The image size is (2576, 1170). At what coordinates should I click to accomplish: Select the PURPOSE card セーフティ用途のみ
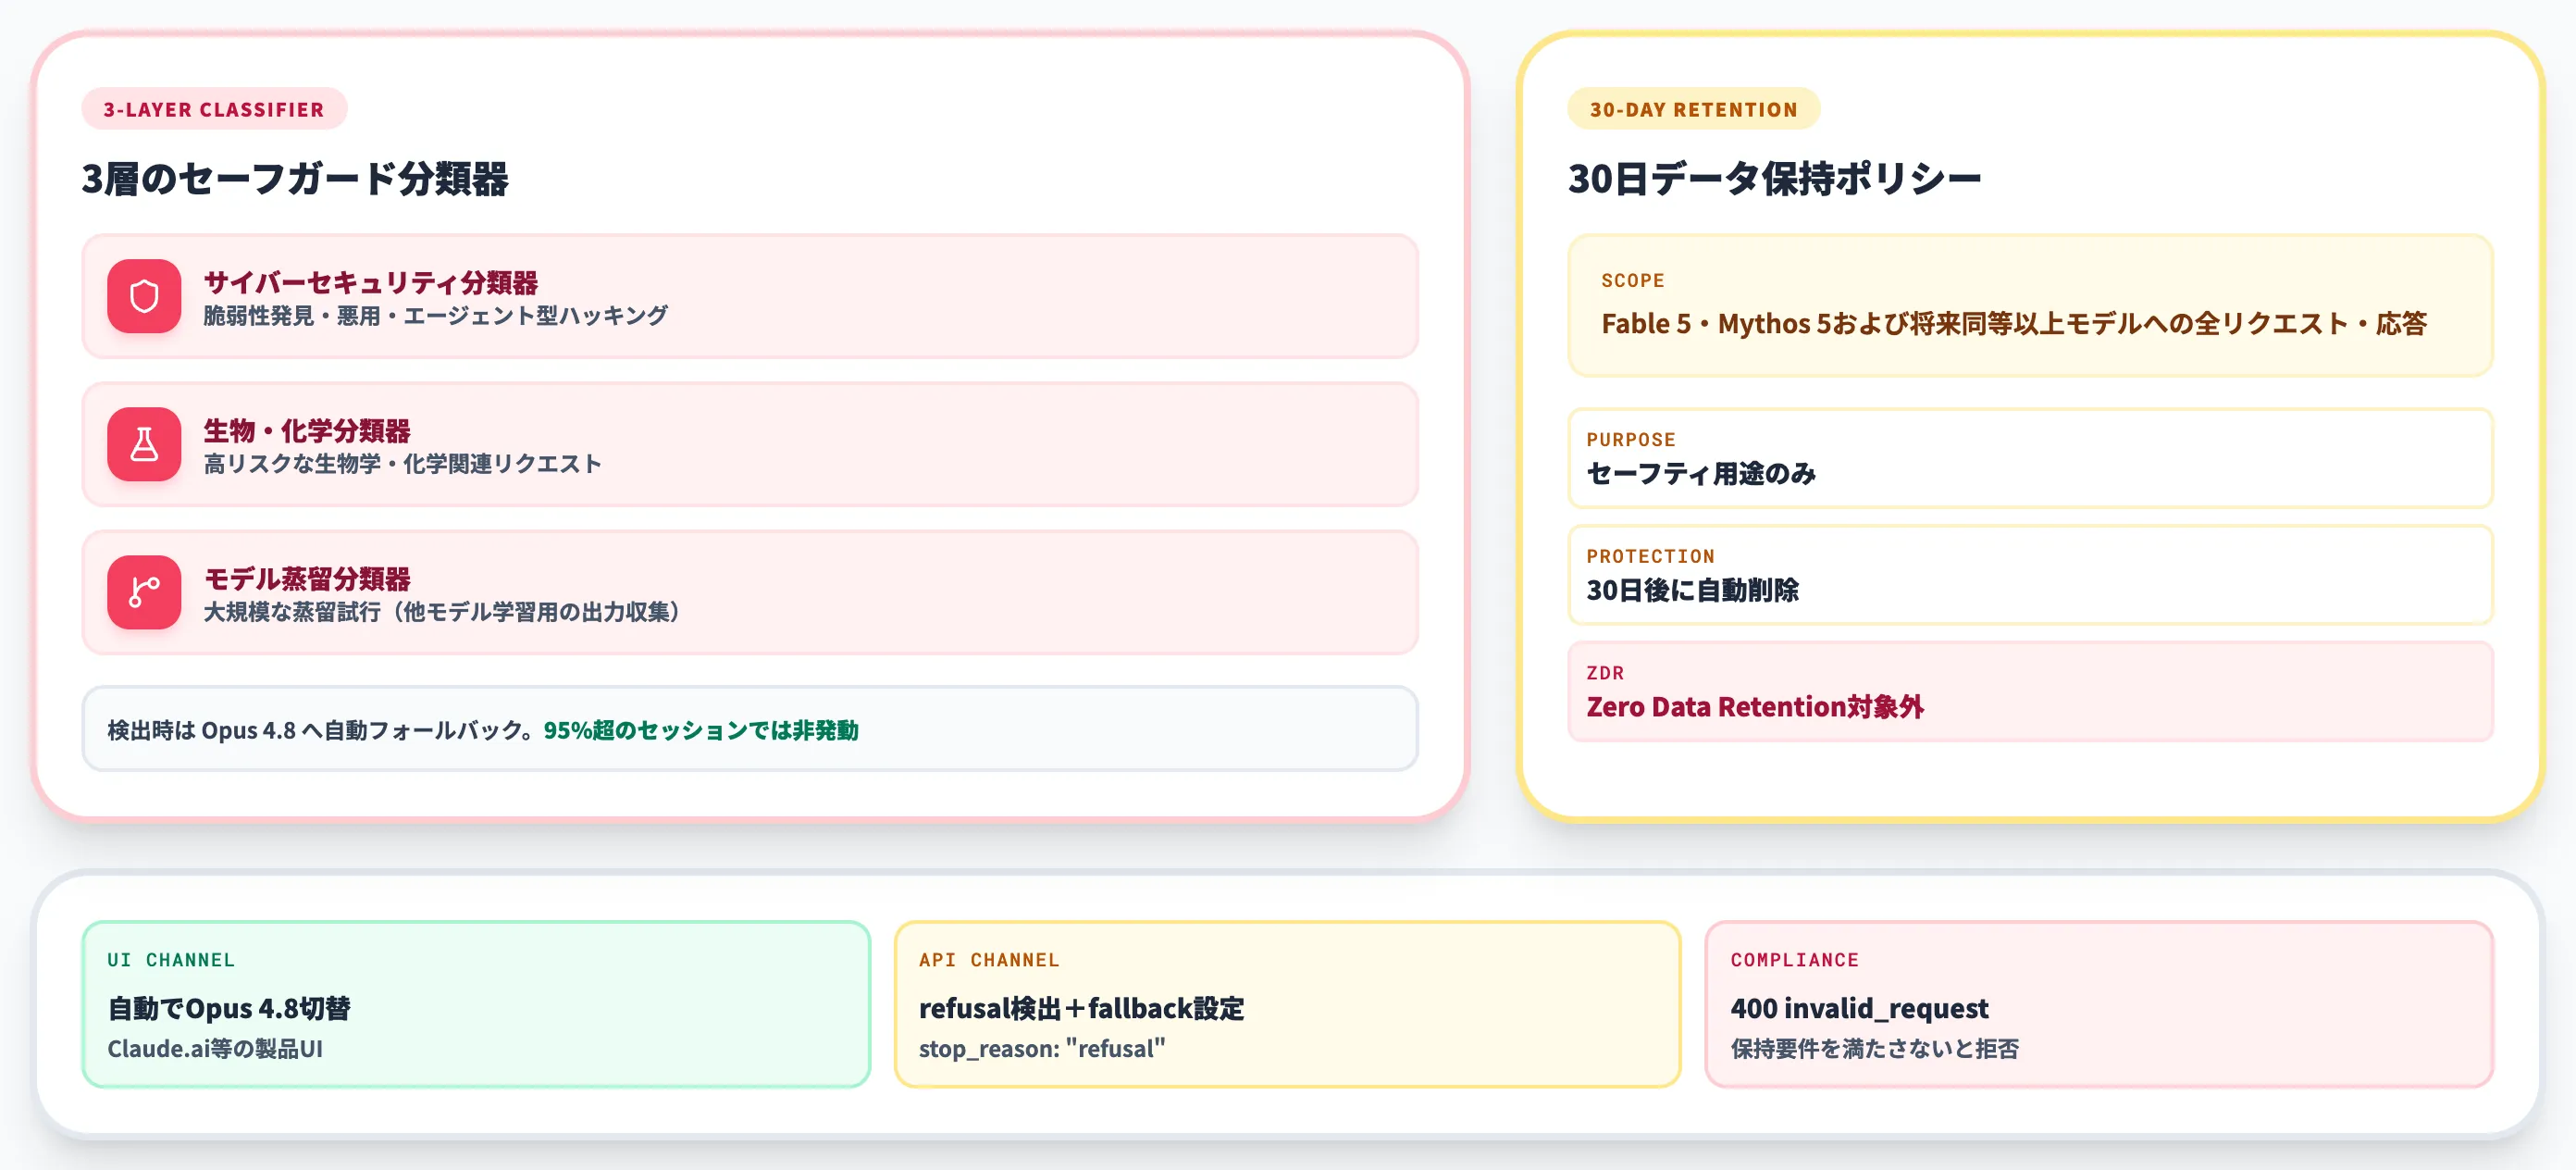coord(2030,458)
